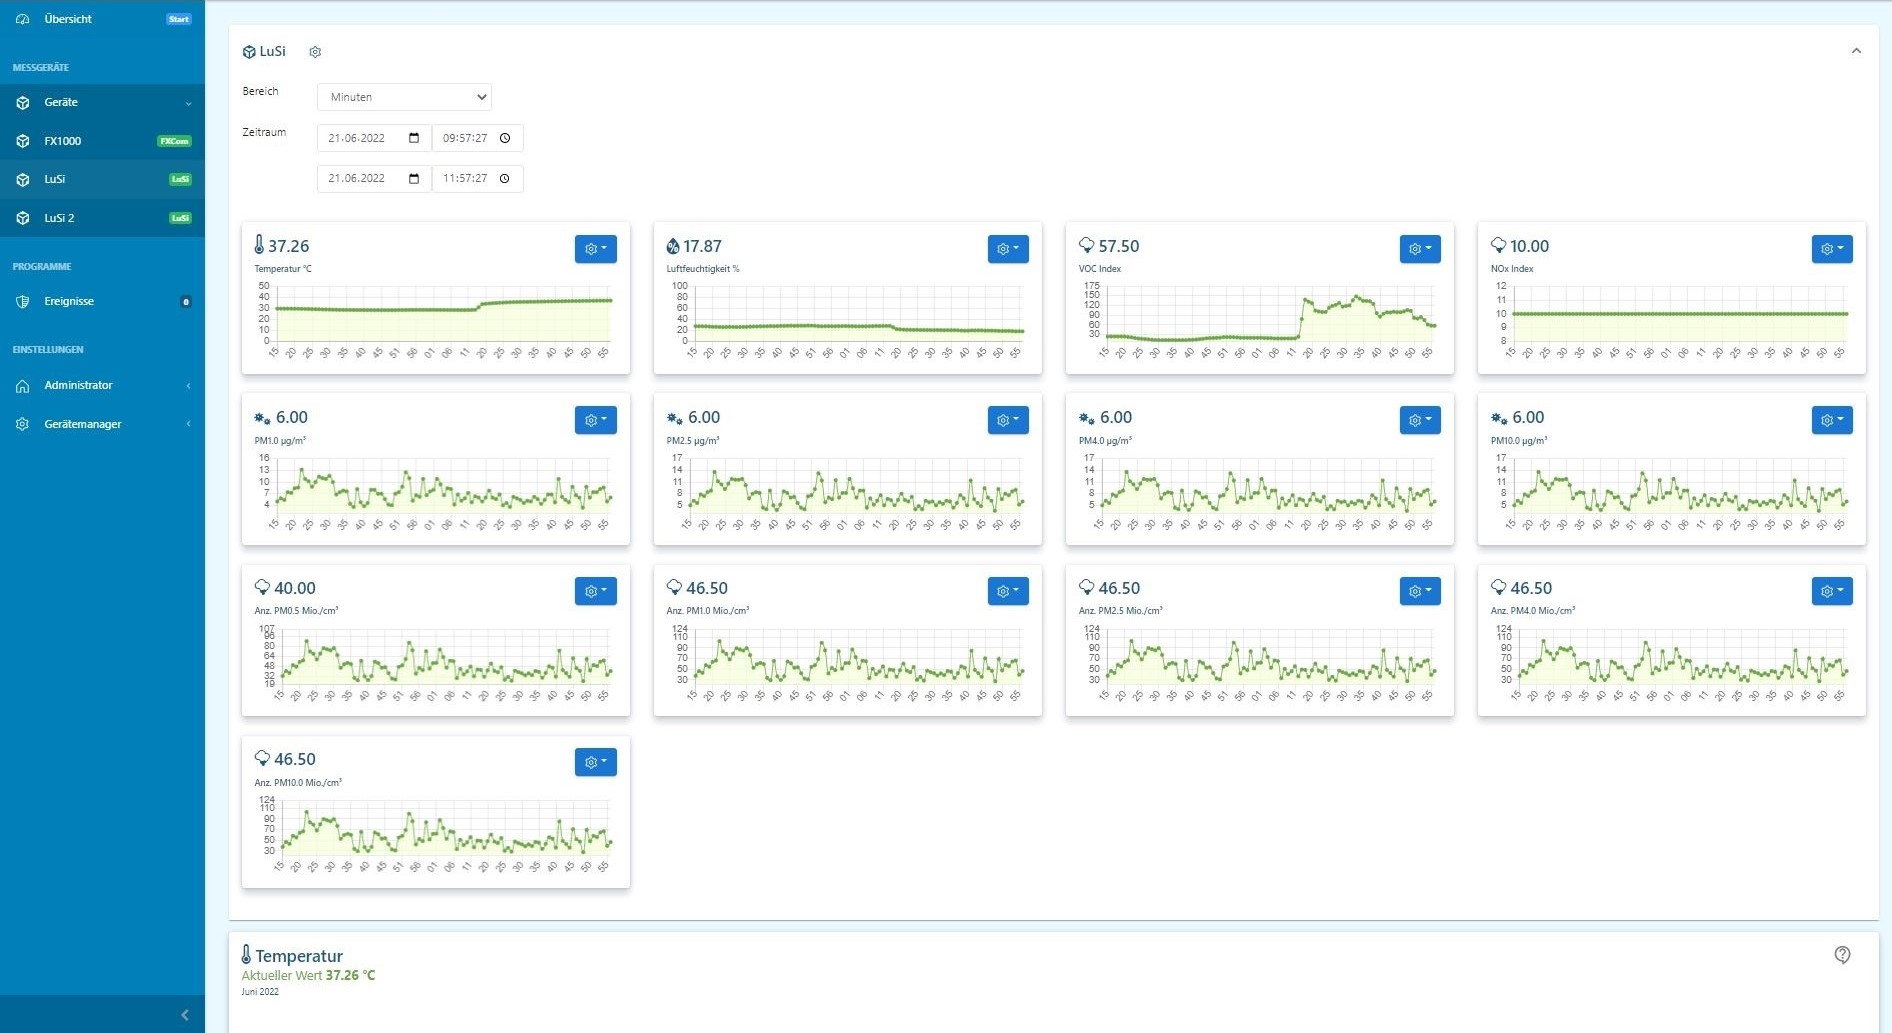
Task: Expand the Geräte sidebar menu
Action: tap(102, 102)
